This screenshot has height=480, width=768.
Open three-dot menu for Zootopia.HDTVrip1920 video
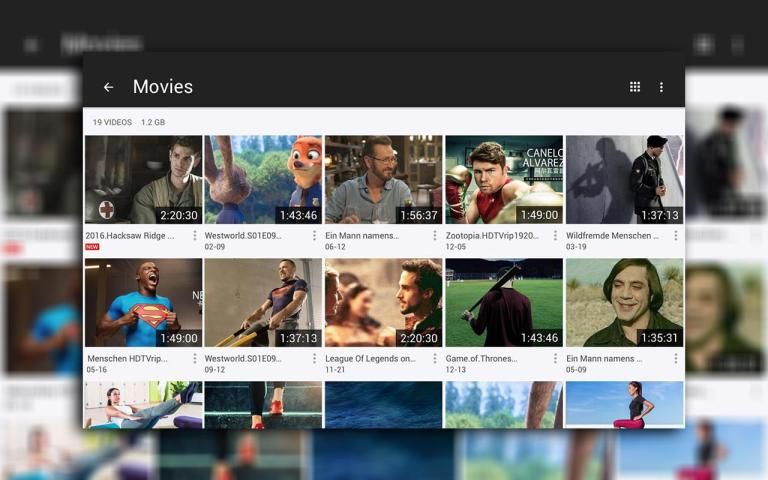click(555, 236)
